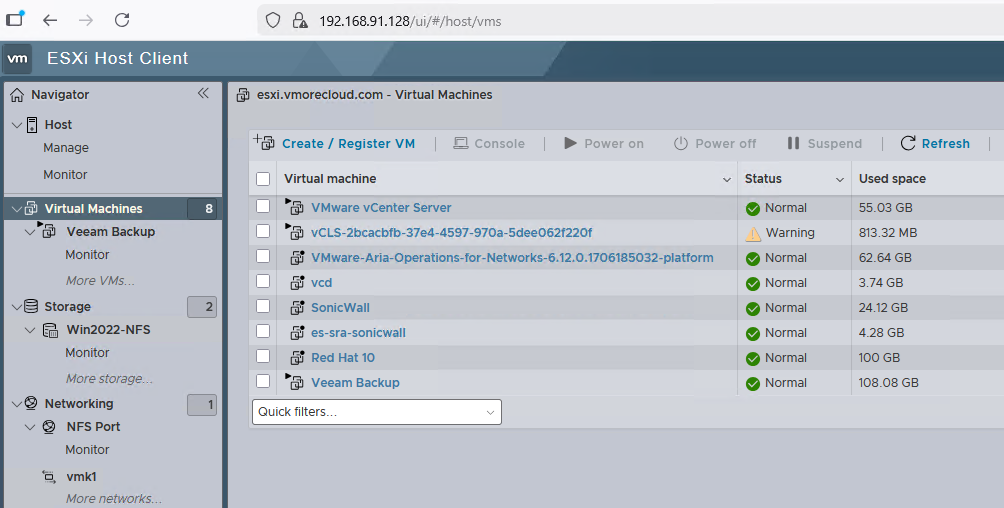The height and width of the screenshot is (508, 1004).
Task: Check the vCLS-2bcacbfb row checkbox
Action: (263, 231)
